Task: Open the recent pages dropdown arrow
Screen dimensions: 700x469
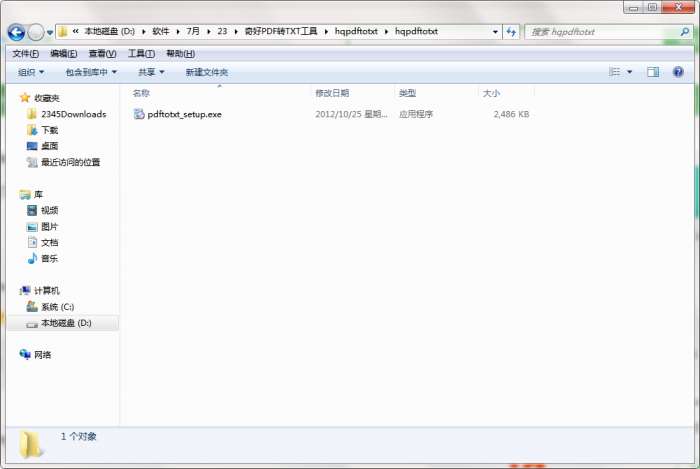Action: coord(50,33)
